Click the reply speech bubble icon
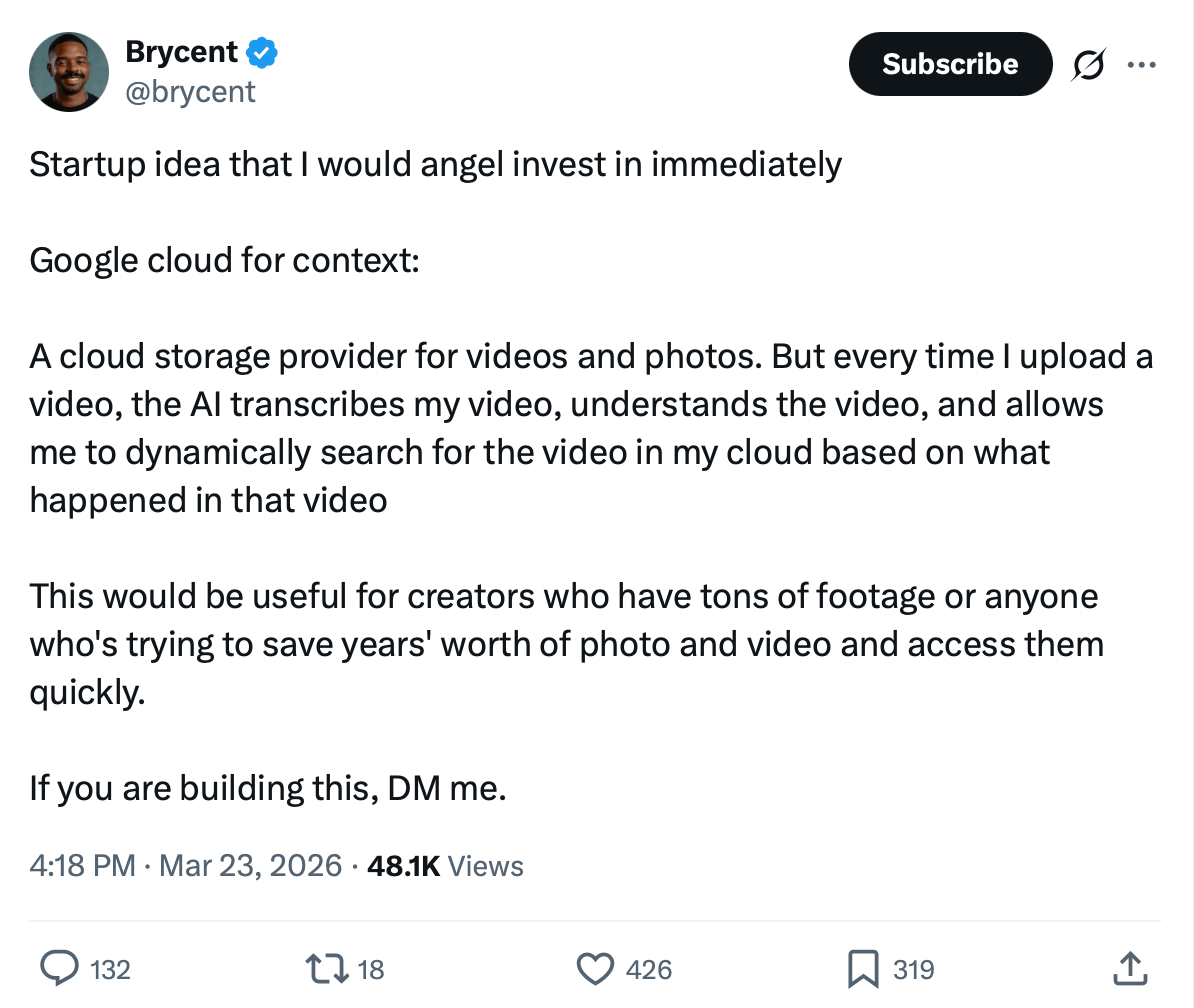 pos(59,968)
